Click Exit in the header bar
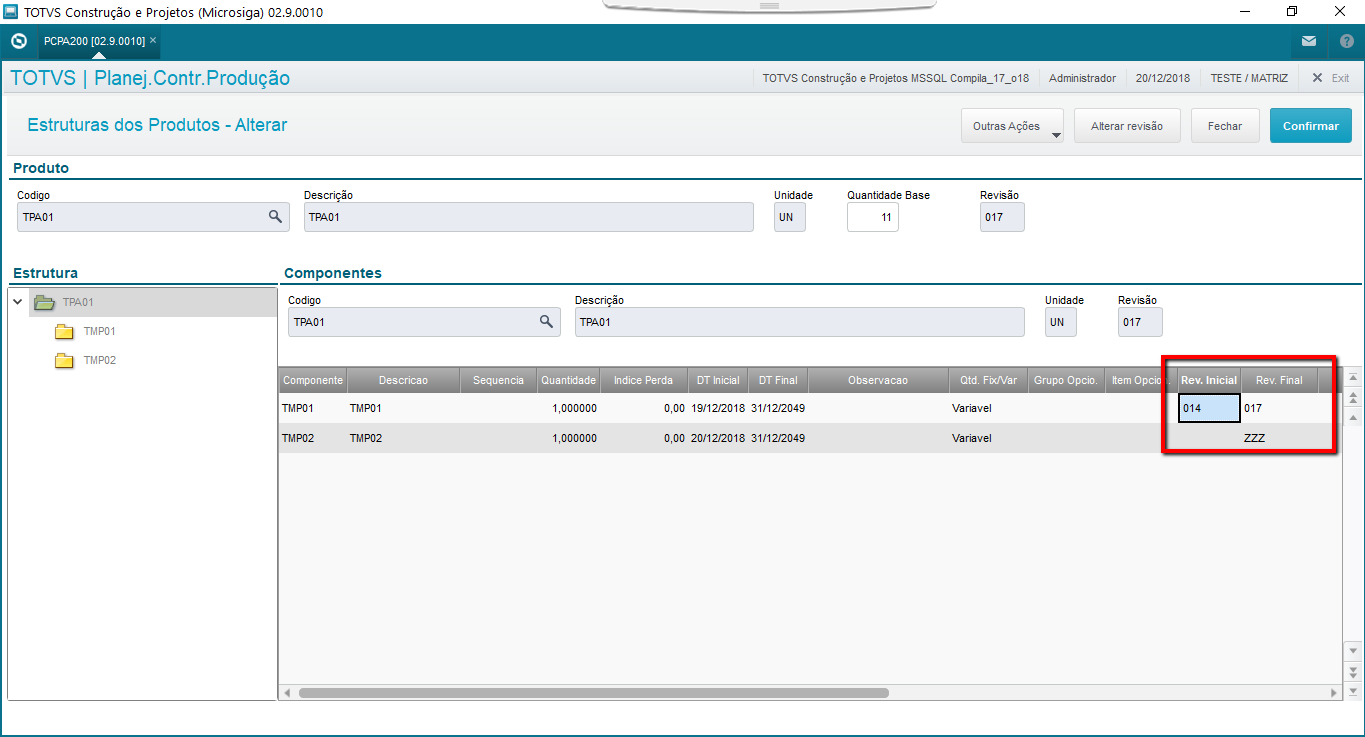Screen dimensions: 1365x737 [x=1331, y=78]
